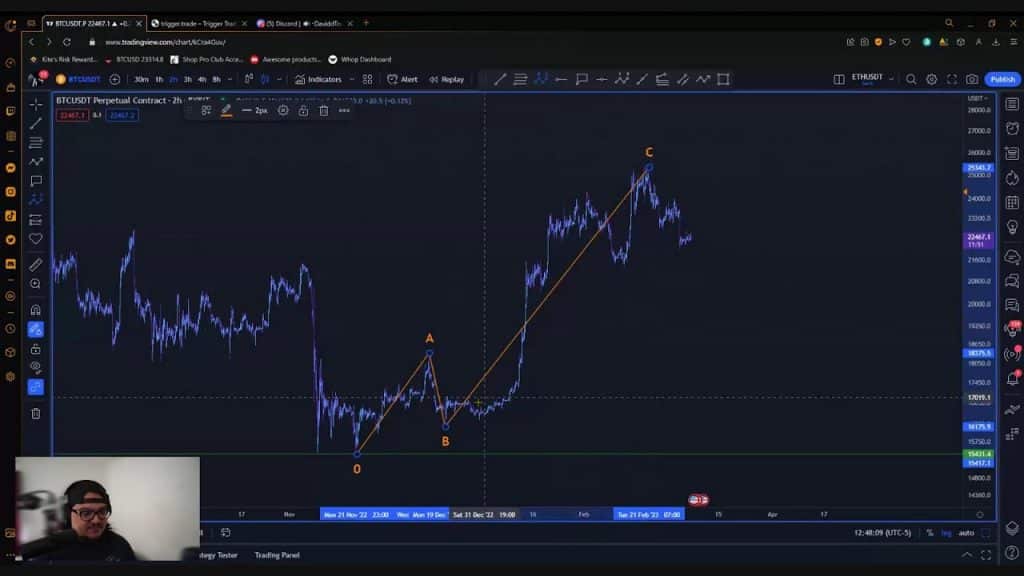The width and height of the screenshot is (1024, 576).
Task: Open the Trading Panel tab
Action: pos(276,555)
